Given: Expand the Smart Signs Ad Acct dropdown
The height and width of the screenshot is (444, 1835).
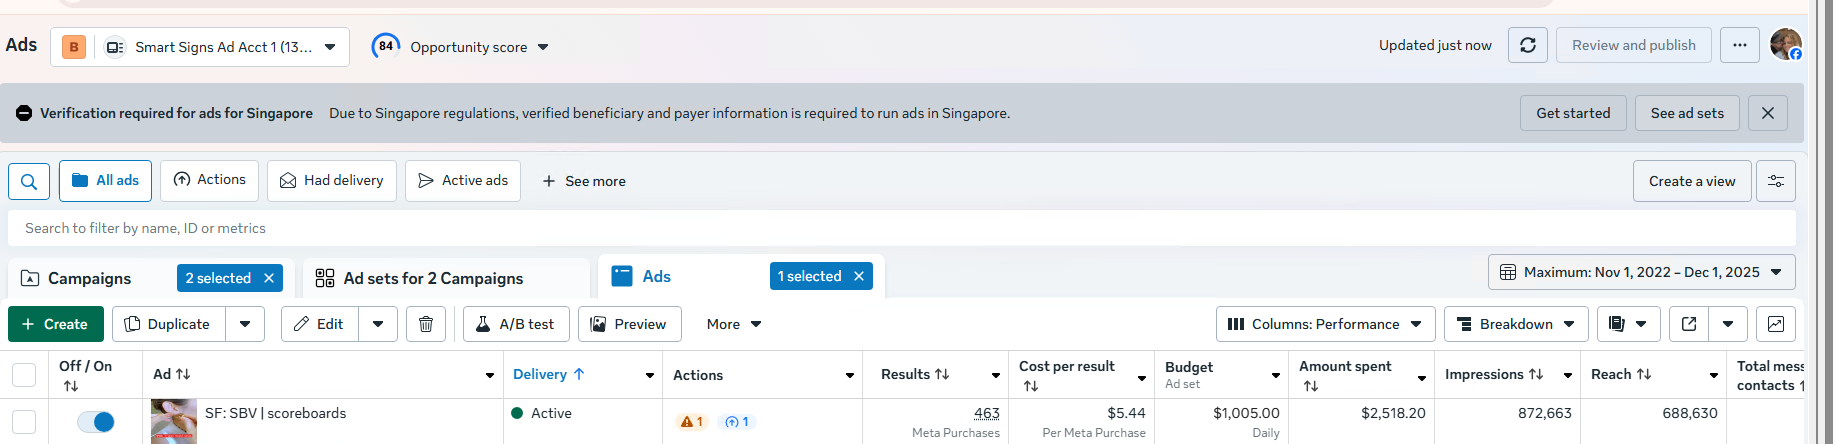Looking at the screenshot, I should coord(330,47).
